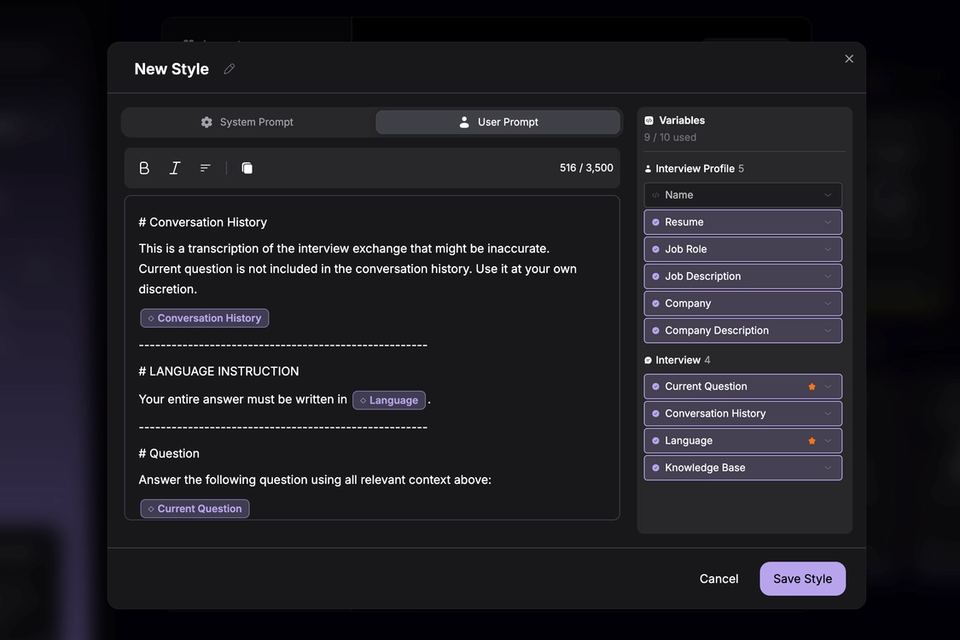This screenshot has height=640, width=960.
Task: Select the Company Description variable
Action: pos(743,330)
